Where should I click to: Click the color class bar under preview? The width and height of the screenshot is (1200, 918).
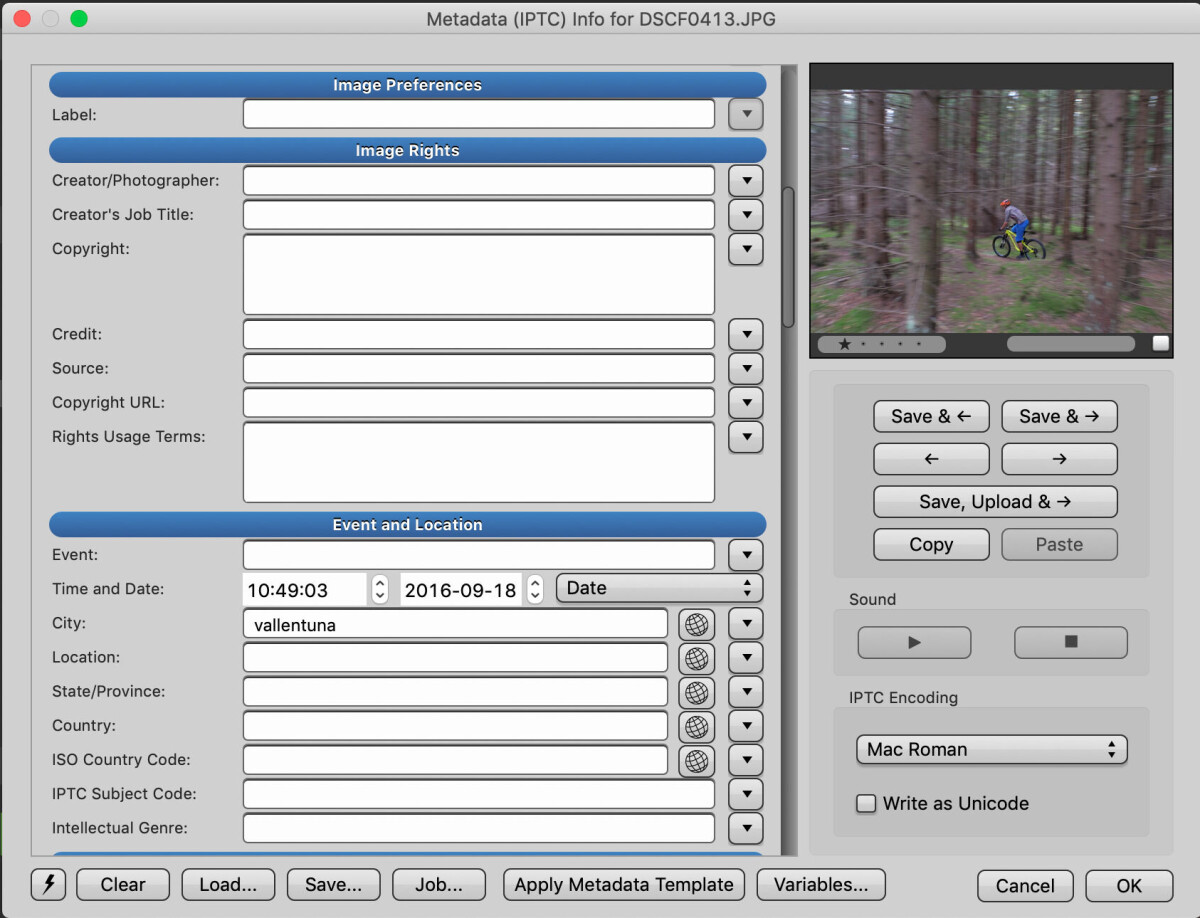point(1070,344)
